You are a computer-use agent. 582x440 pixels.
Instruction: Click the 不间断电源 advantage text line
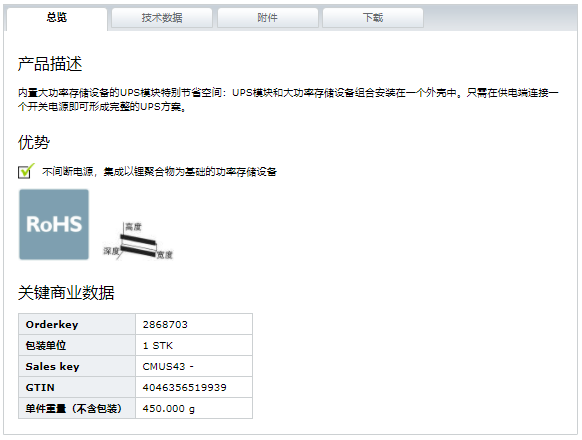point(160,172)
